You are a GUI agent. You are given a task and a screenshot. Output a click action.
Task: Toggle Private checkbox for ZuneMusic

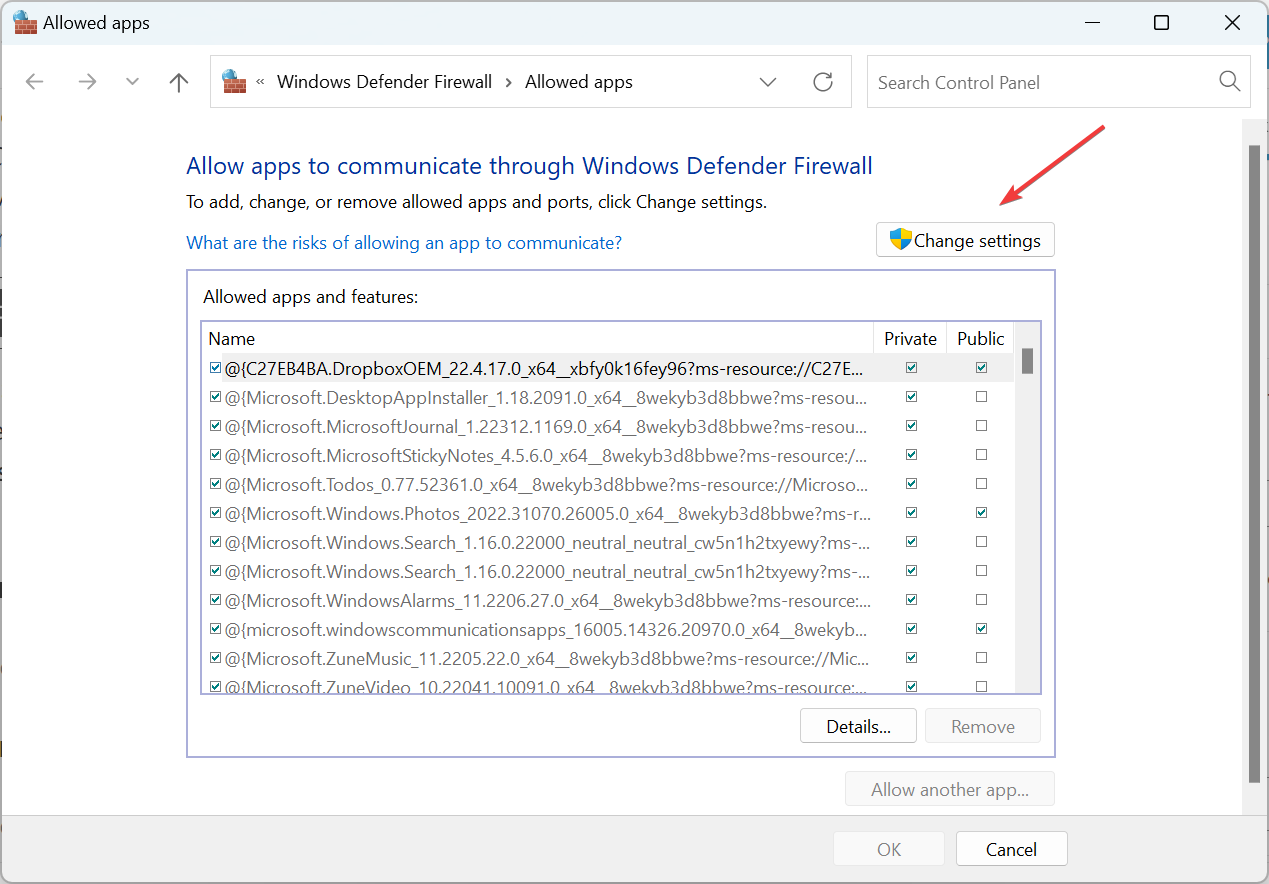click(911, 658)
